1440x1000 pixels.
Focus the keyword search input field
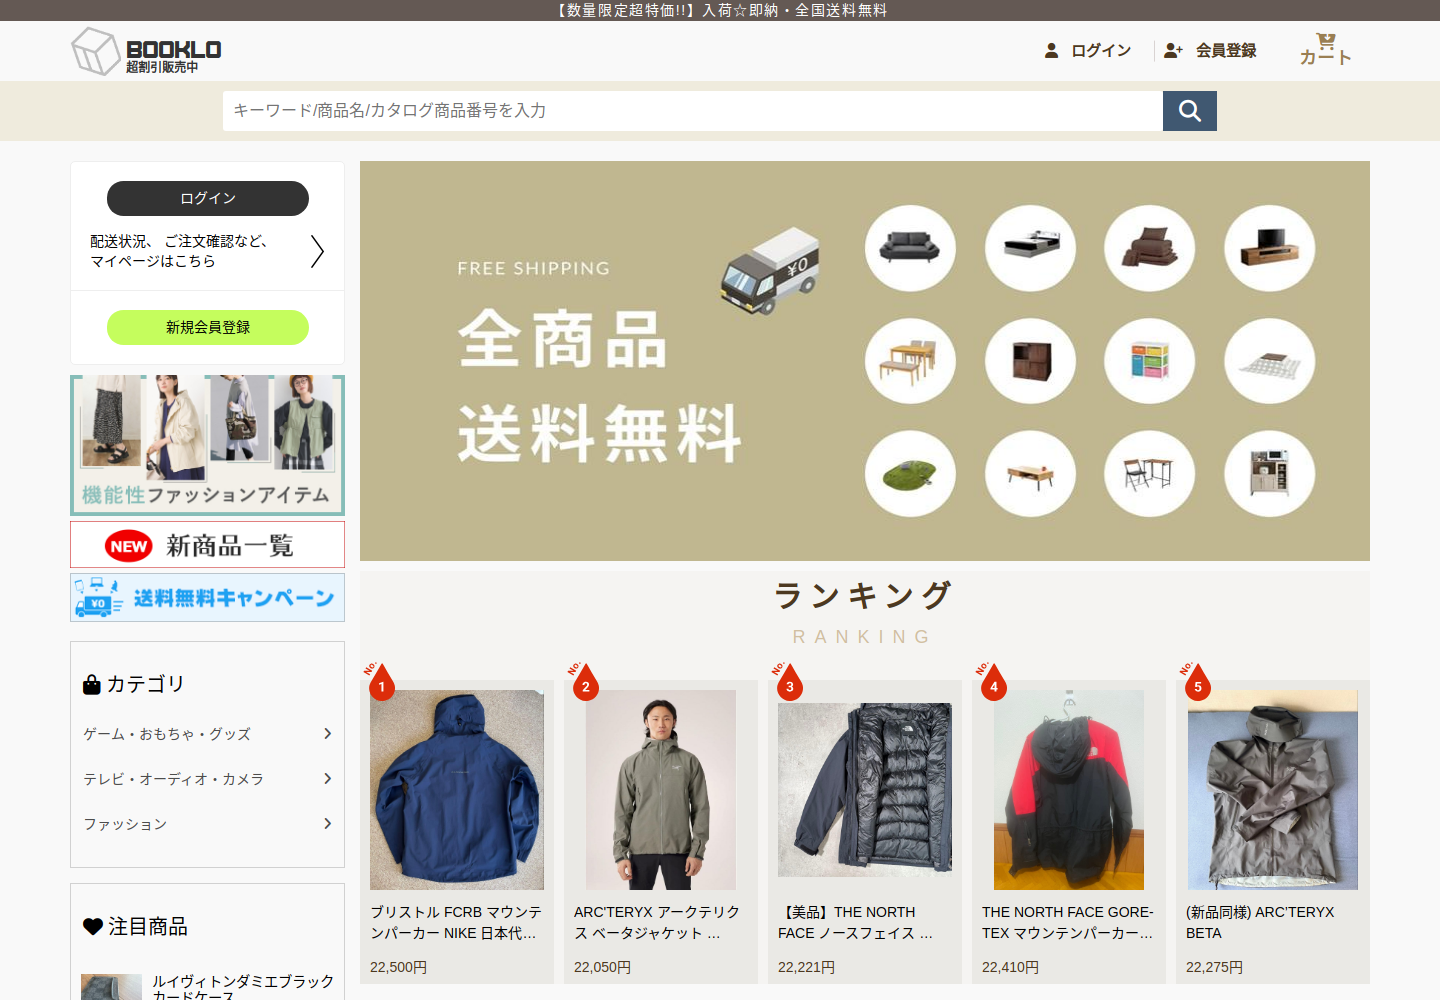pos(693,111)
